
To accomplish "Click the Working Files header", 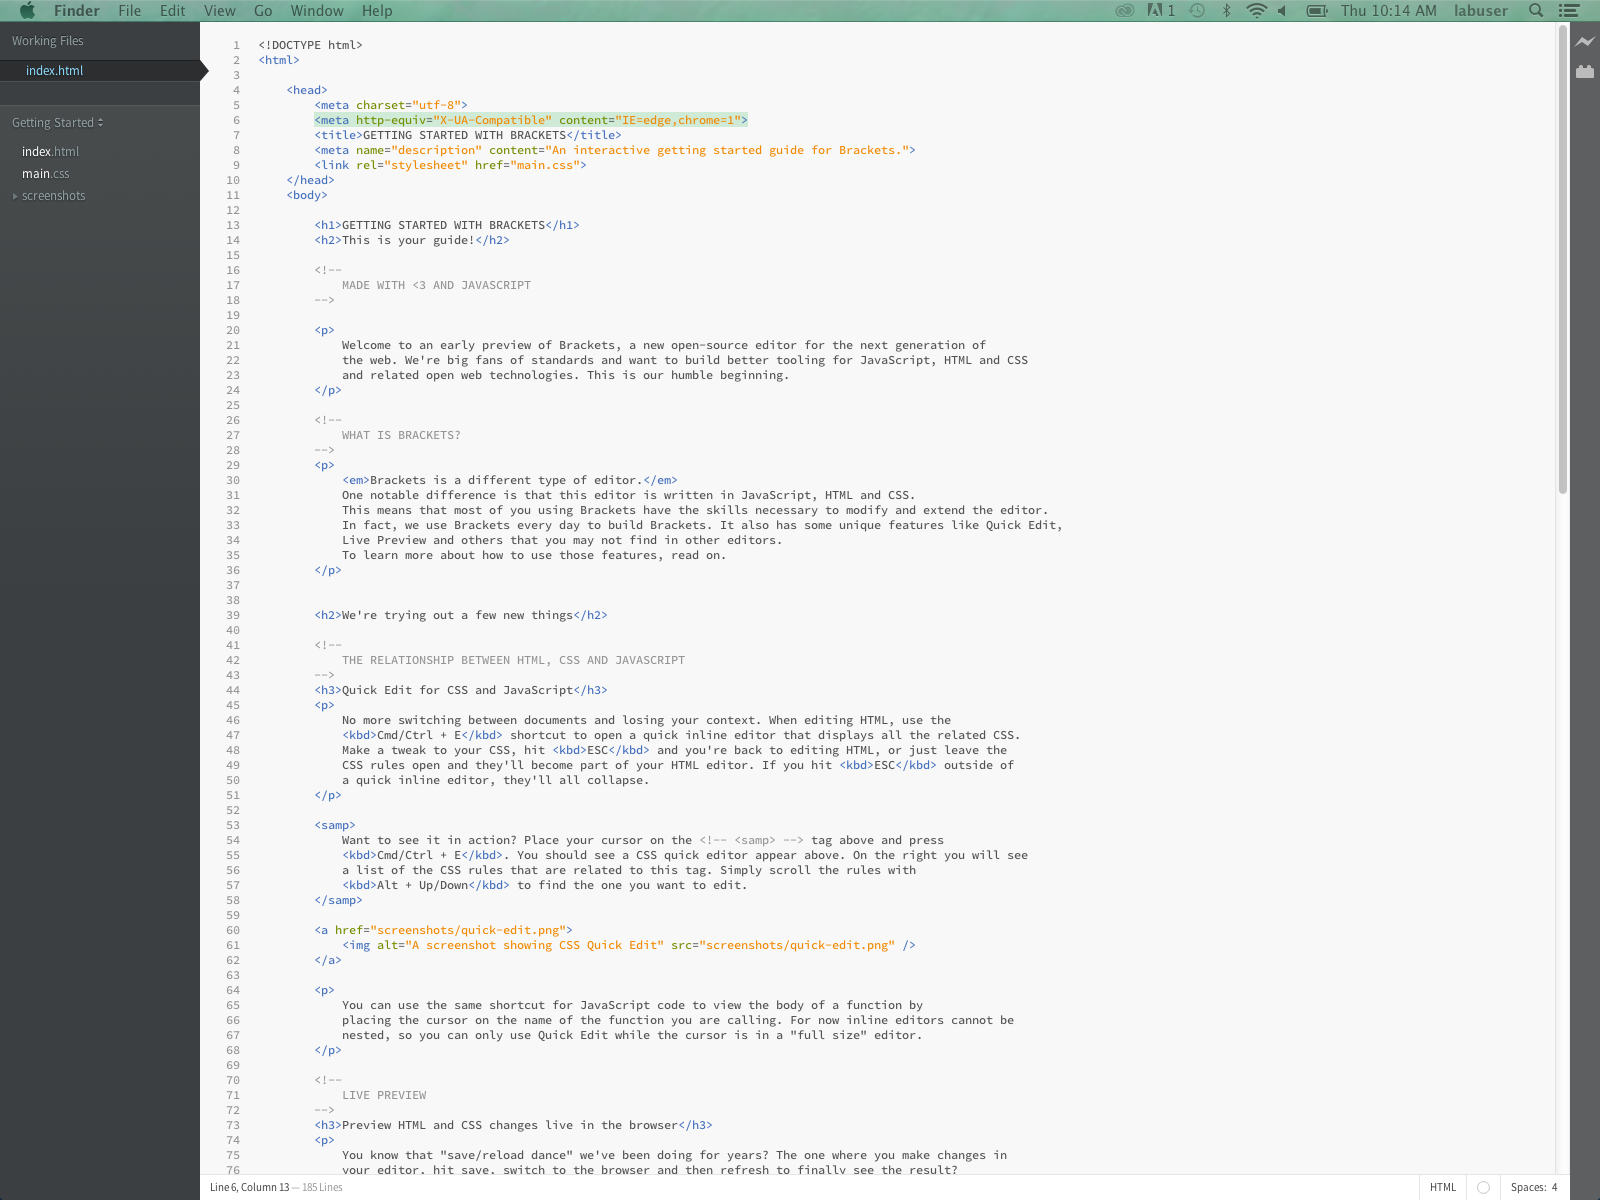I will coord(48,41).
